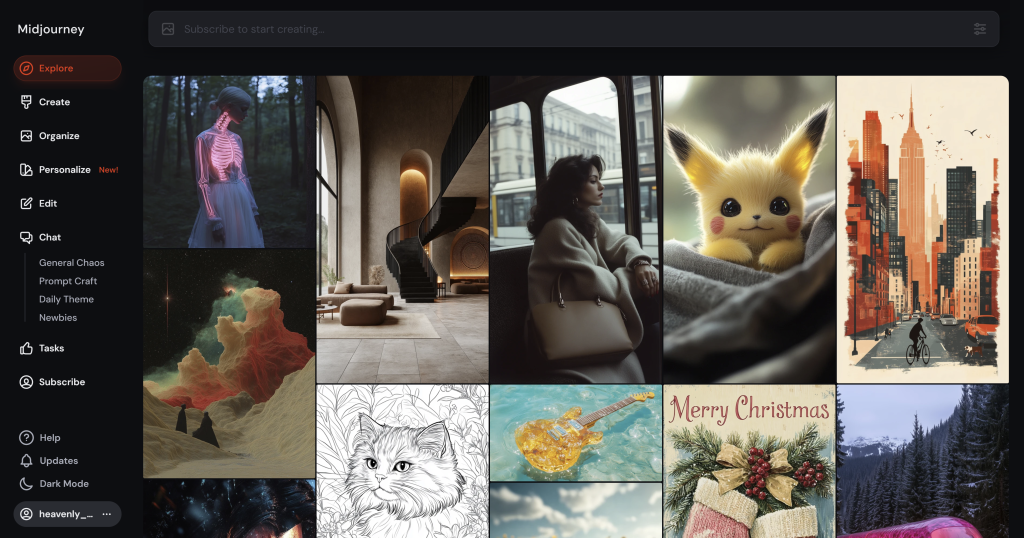Click the Edit pencil icon
The width and height of the screenshot is (1024, 538).
26,204
